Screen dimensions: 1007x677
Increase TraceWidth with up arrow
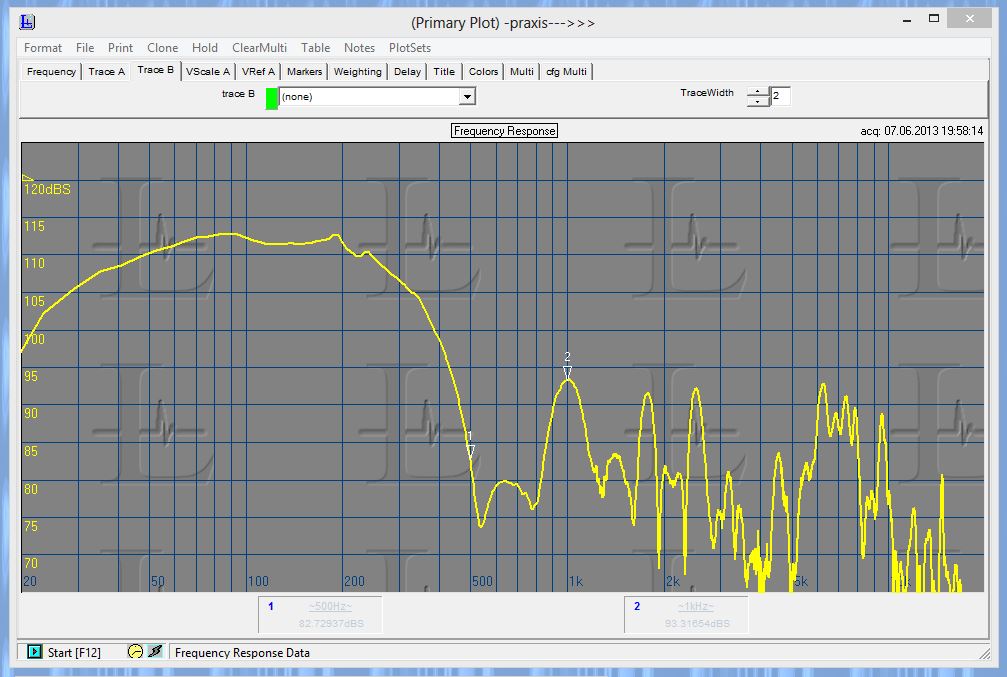[758, 92]
